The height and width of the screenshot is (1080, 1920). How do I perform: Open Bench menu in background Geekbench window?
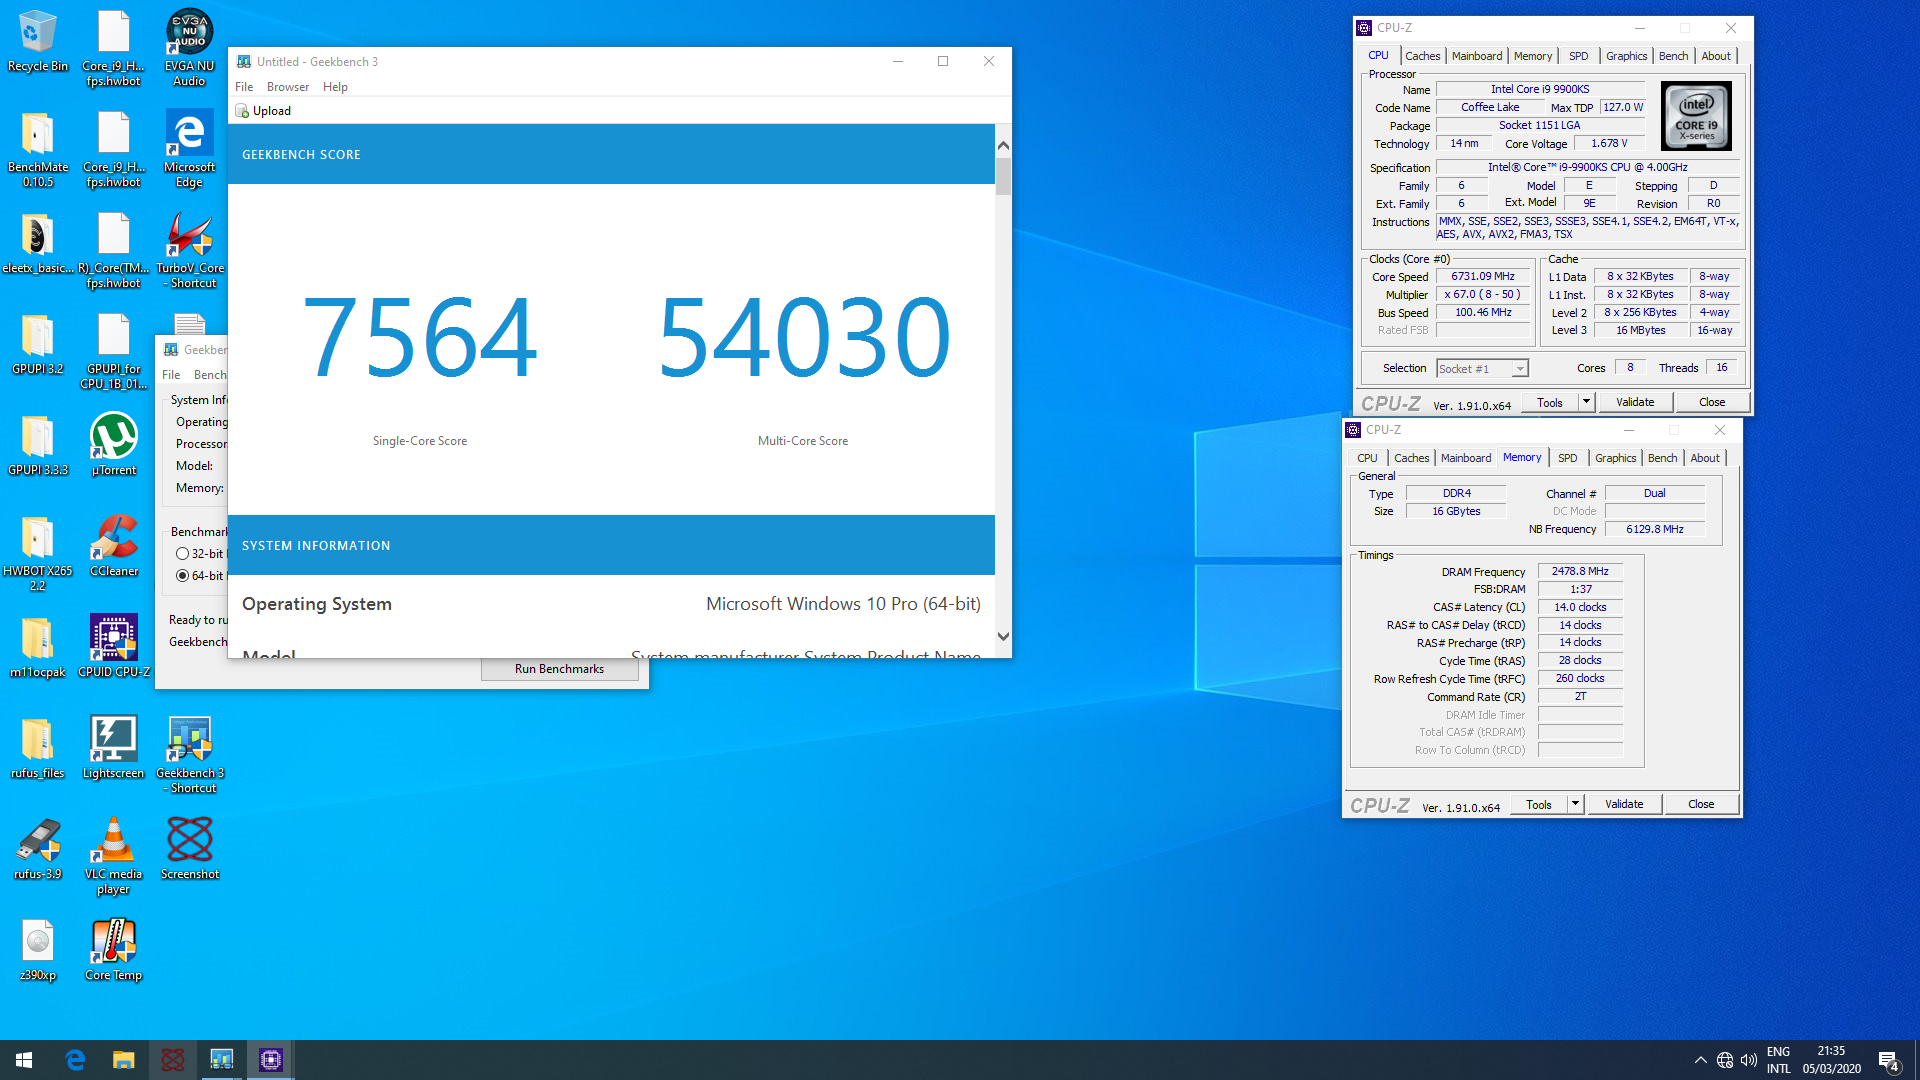(210, 375)
